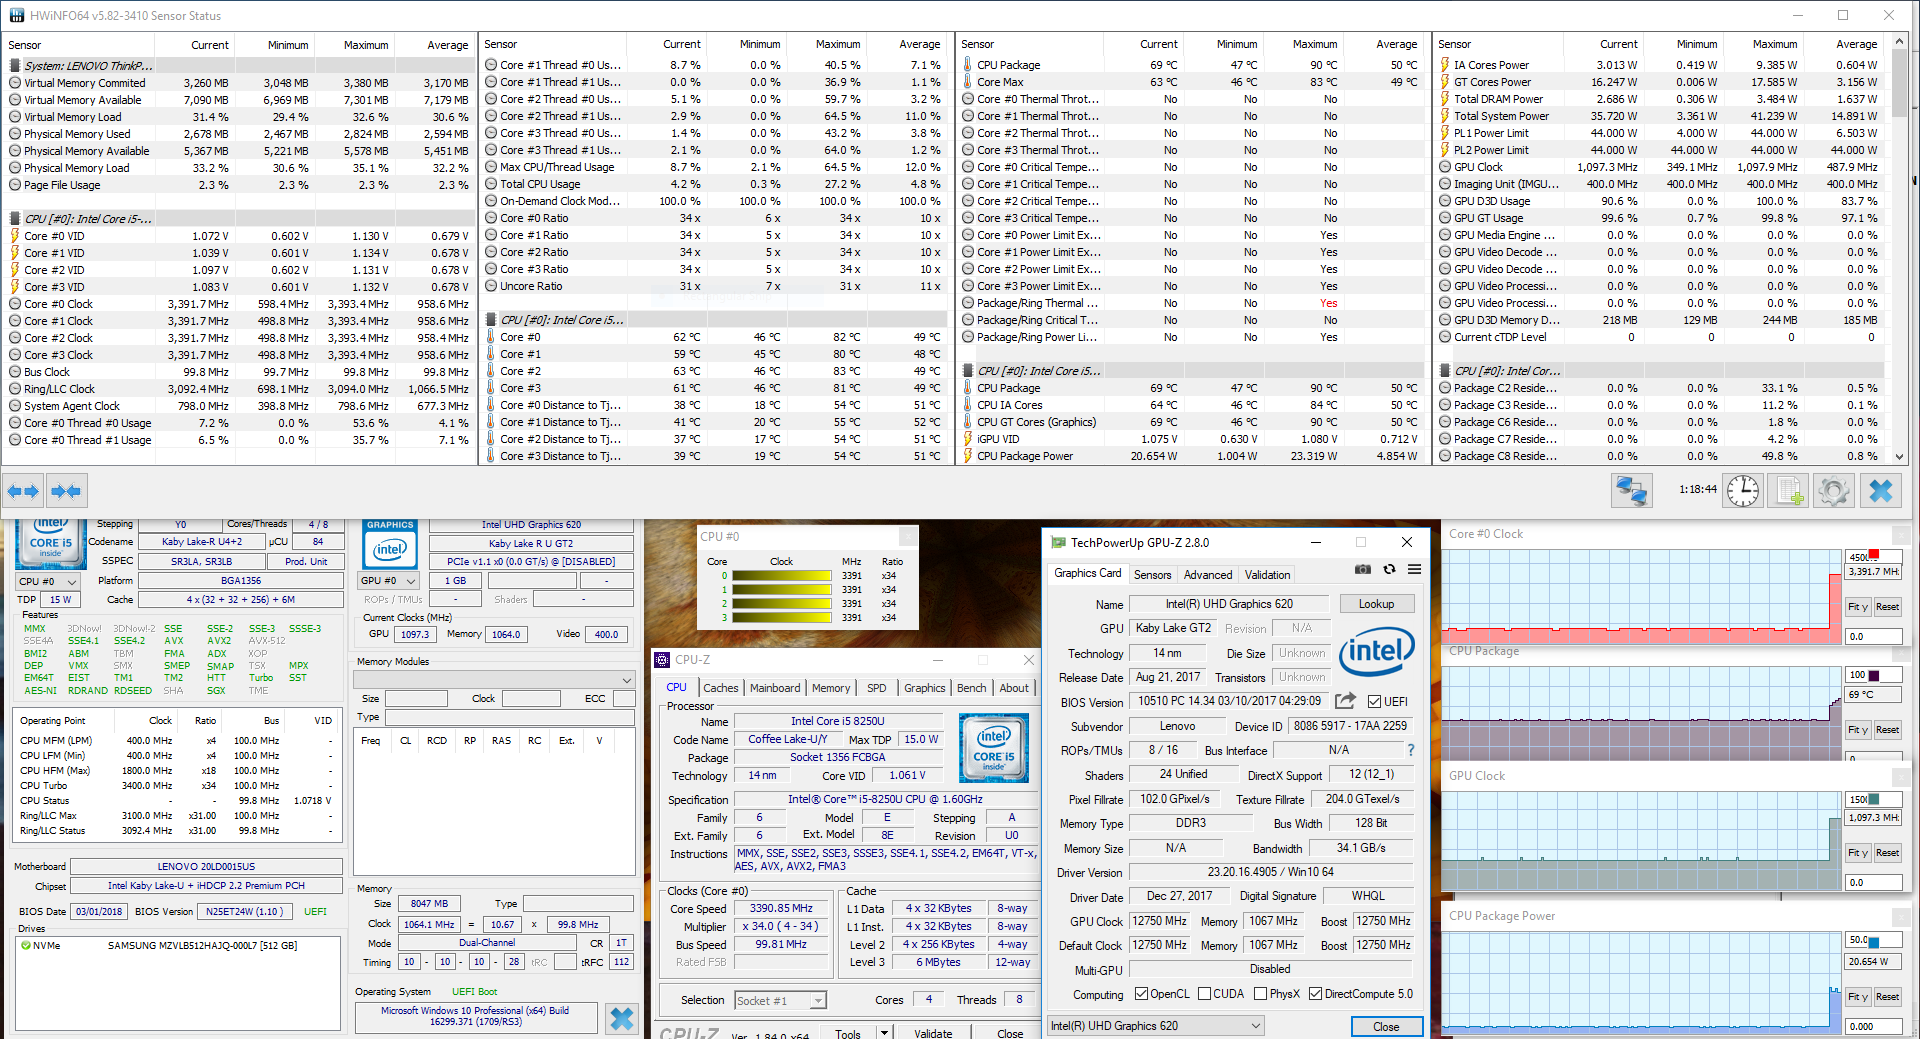
Task: Open the CPU-Z Tools dropdown arrow
Action: pyautogui.click(x=884, y=1032)
